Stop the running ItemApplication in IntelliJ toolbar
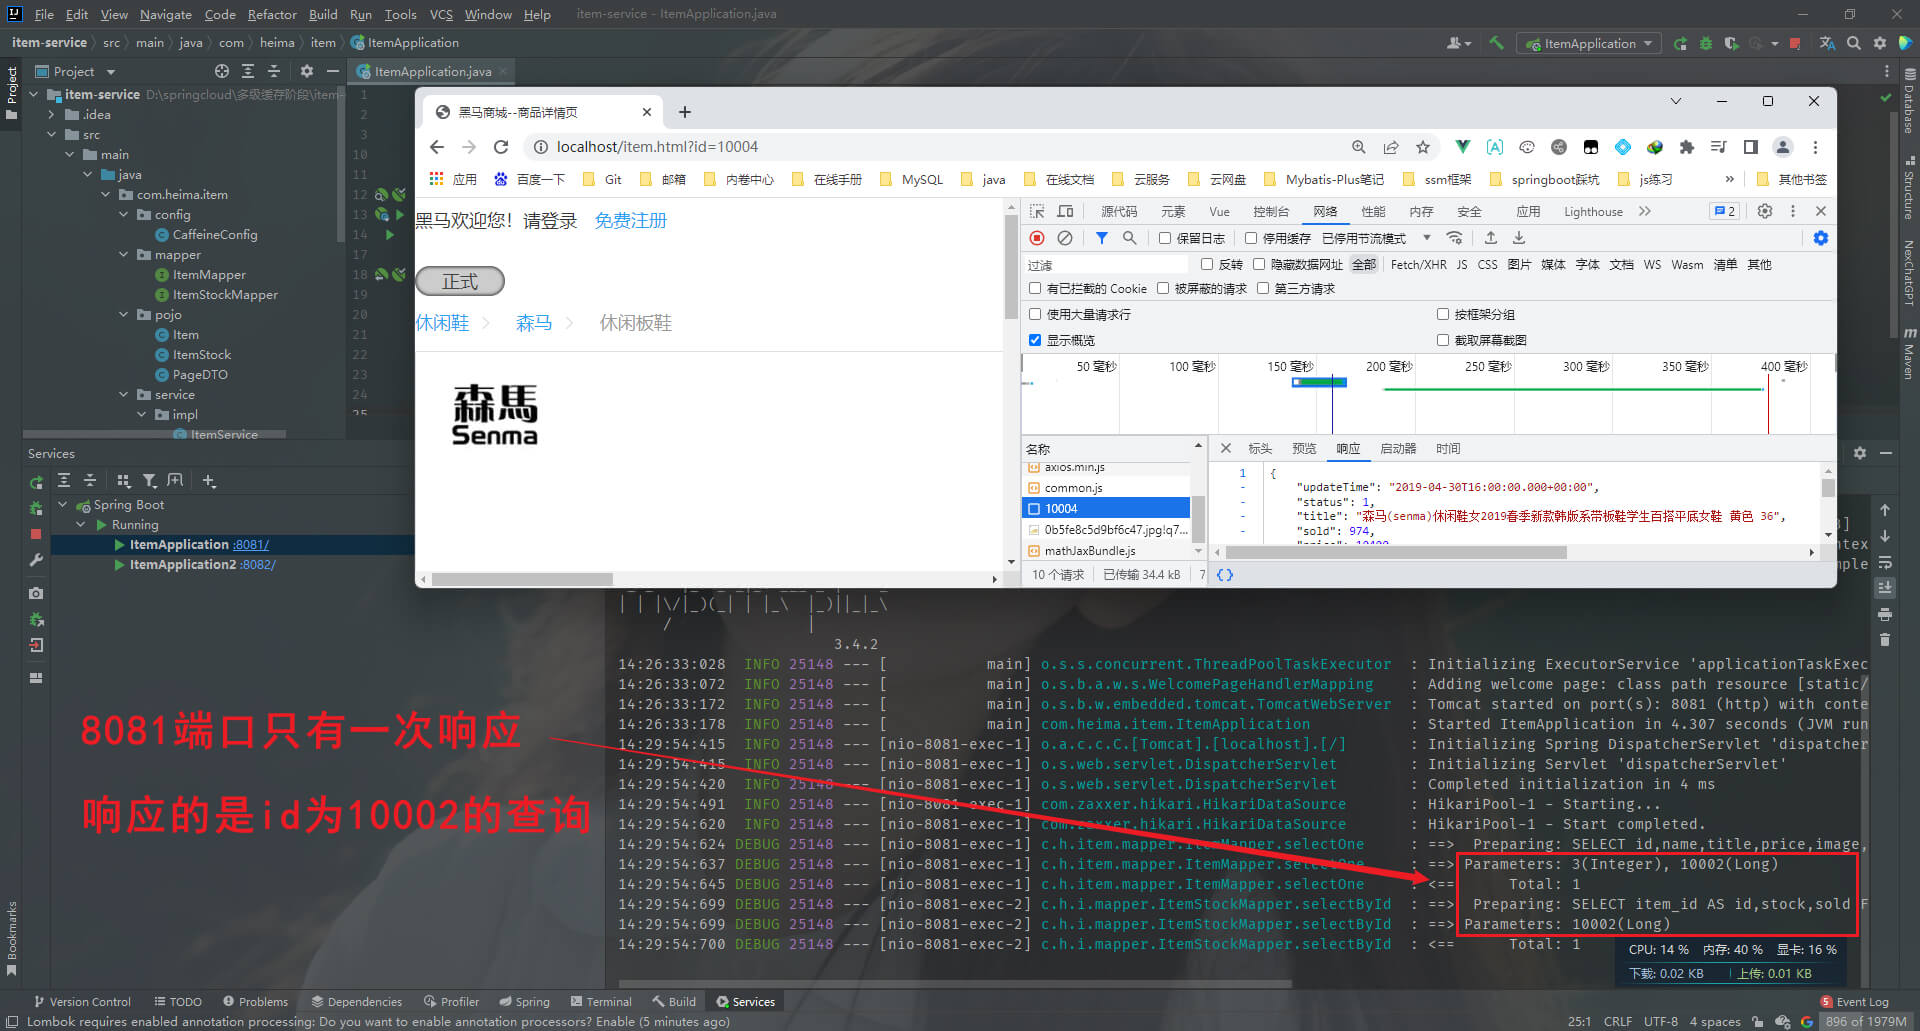The image size is (1920, 1031). click(1795, 43)
